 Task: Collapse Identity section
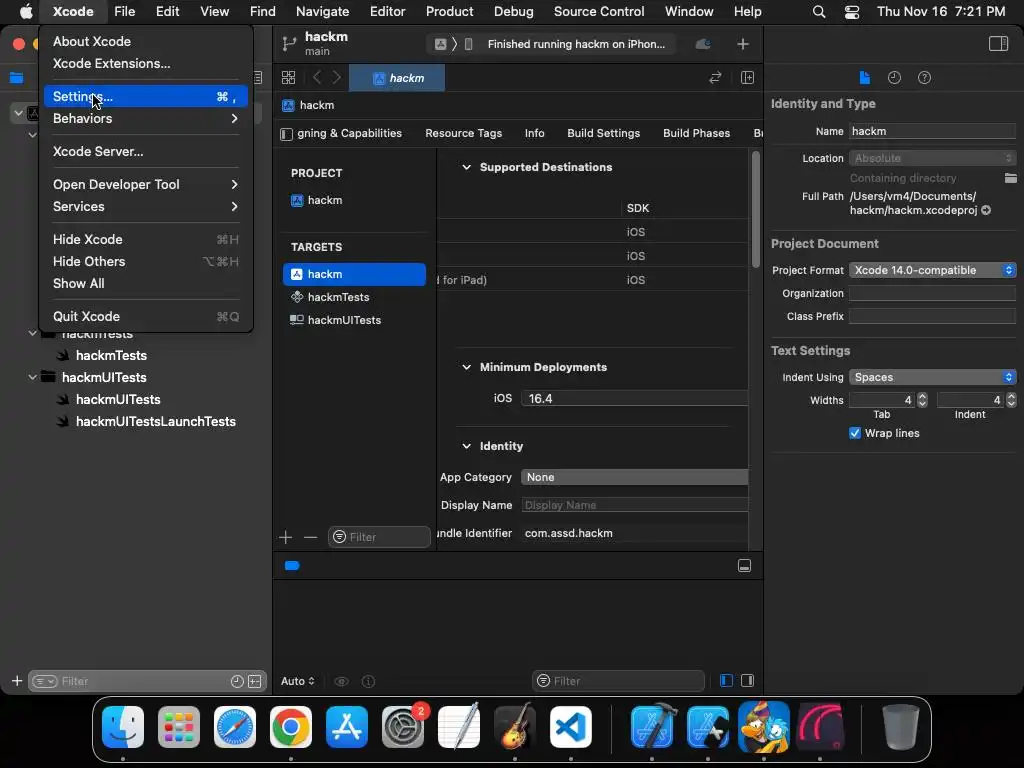466,446
